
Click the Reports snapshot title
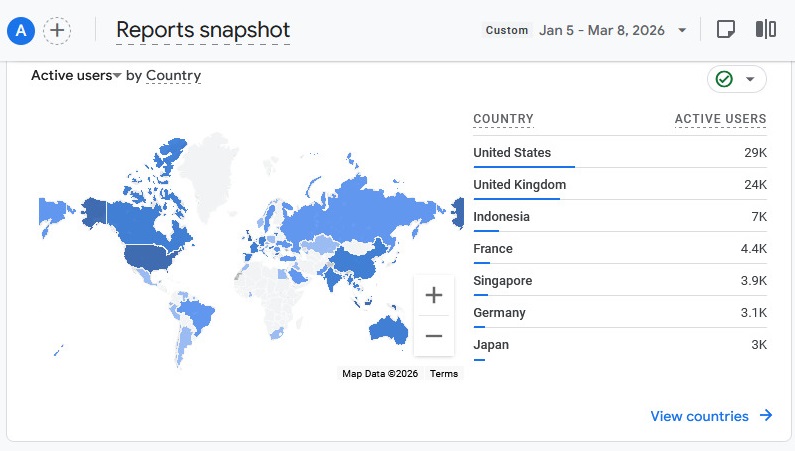203,30
